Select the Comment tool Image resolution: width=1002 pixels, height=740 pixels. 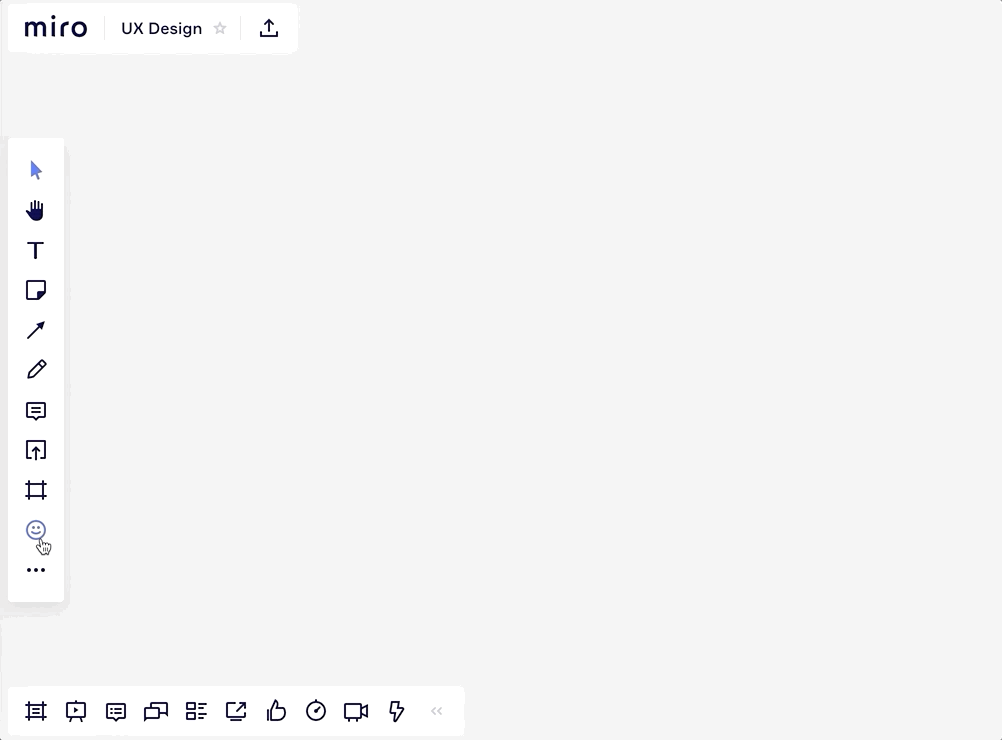[36, 411]
